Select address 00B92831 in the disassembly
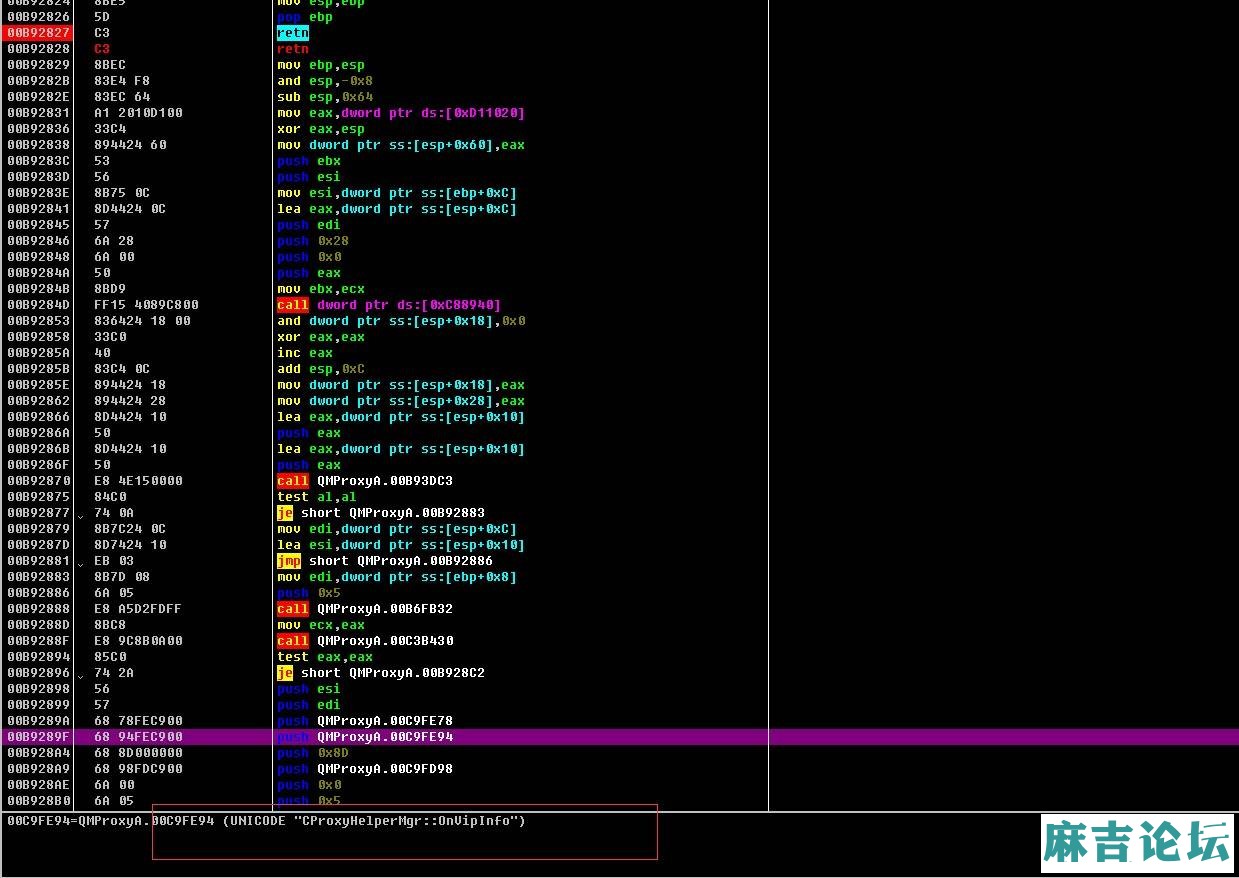1239x878 pixels. pos(38,113)
